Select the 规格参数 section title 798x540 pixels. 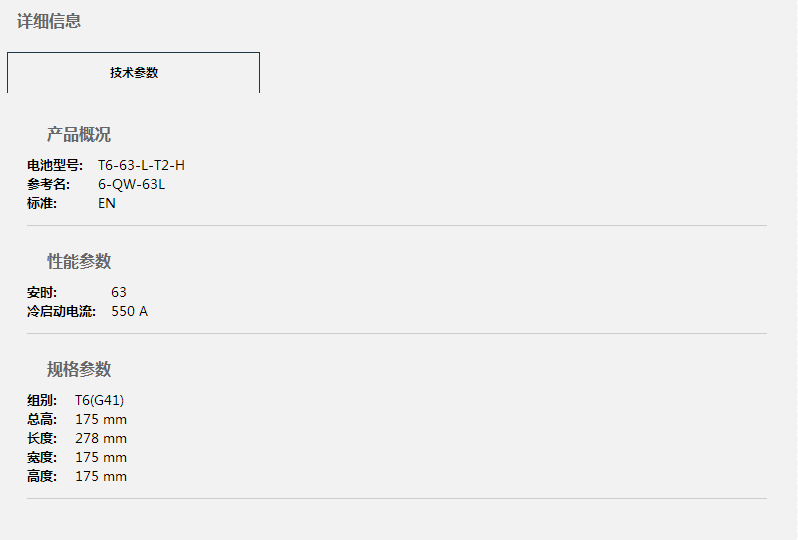coord(79,369)
